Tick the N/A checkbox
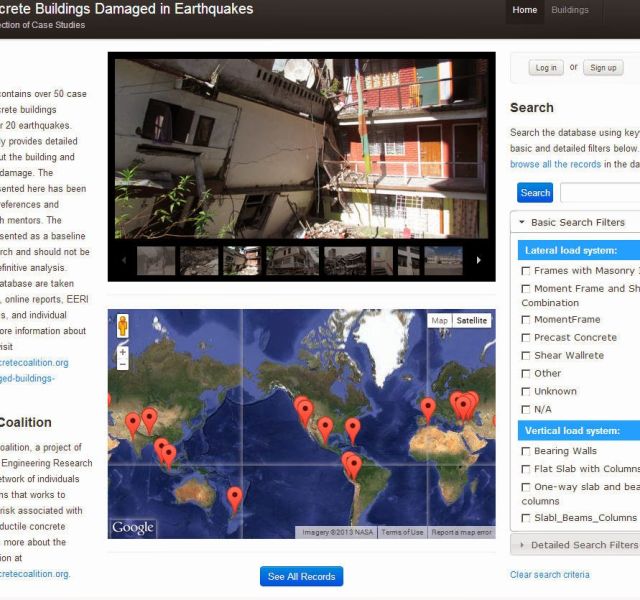 [526, 409]
